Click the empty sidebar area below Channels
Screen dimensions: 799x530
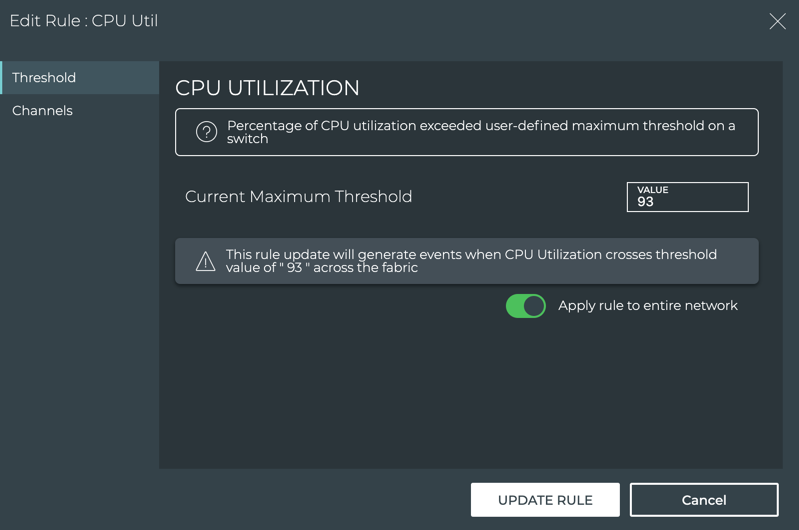click(79, 300)
